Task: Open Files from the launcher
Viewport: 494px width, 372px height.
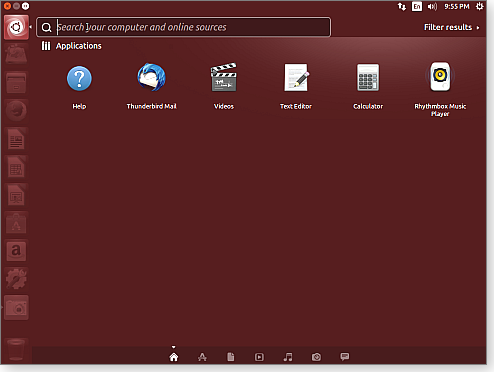Action: pyautogui.click(x=16, y=83)
